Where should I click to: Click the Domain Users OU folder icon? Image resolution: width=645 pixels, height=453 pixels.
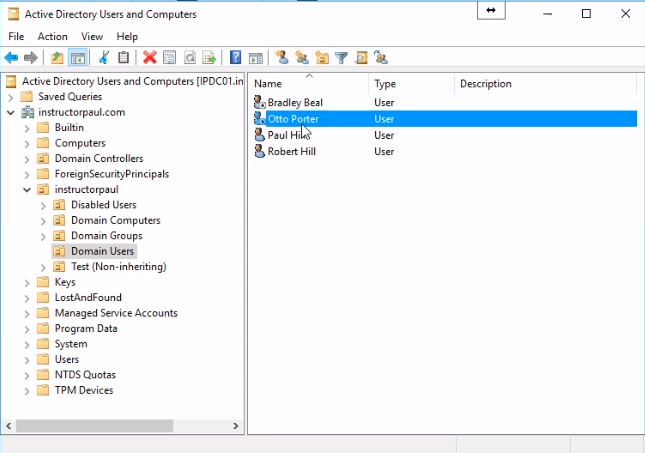59,251
